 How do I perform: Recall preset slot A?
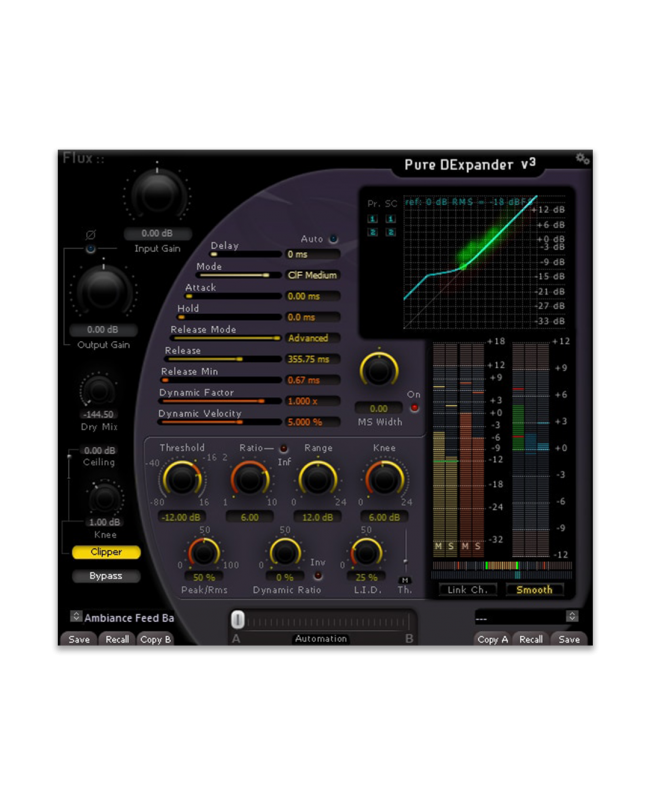tap(117, 639)
